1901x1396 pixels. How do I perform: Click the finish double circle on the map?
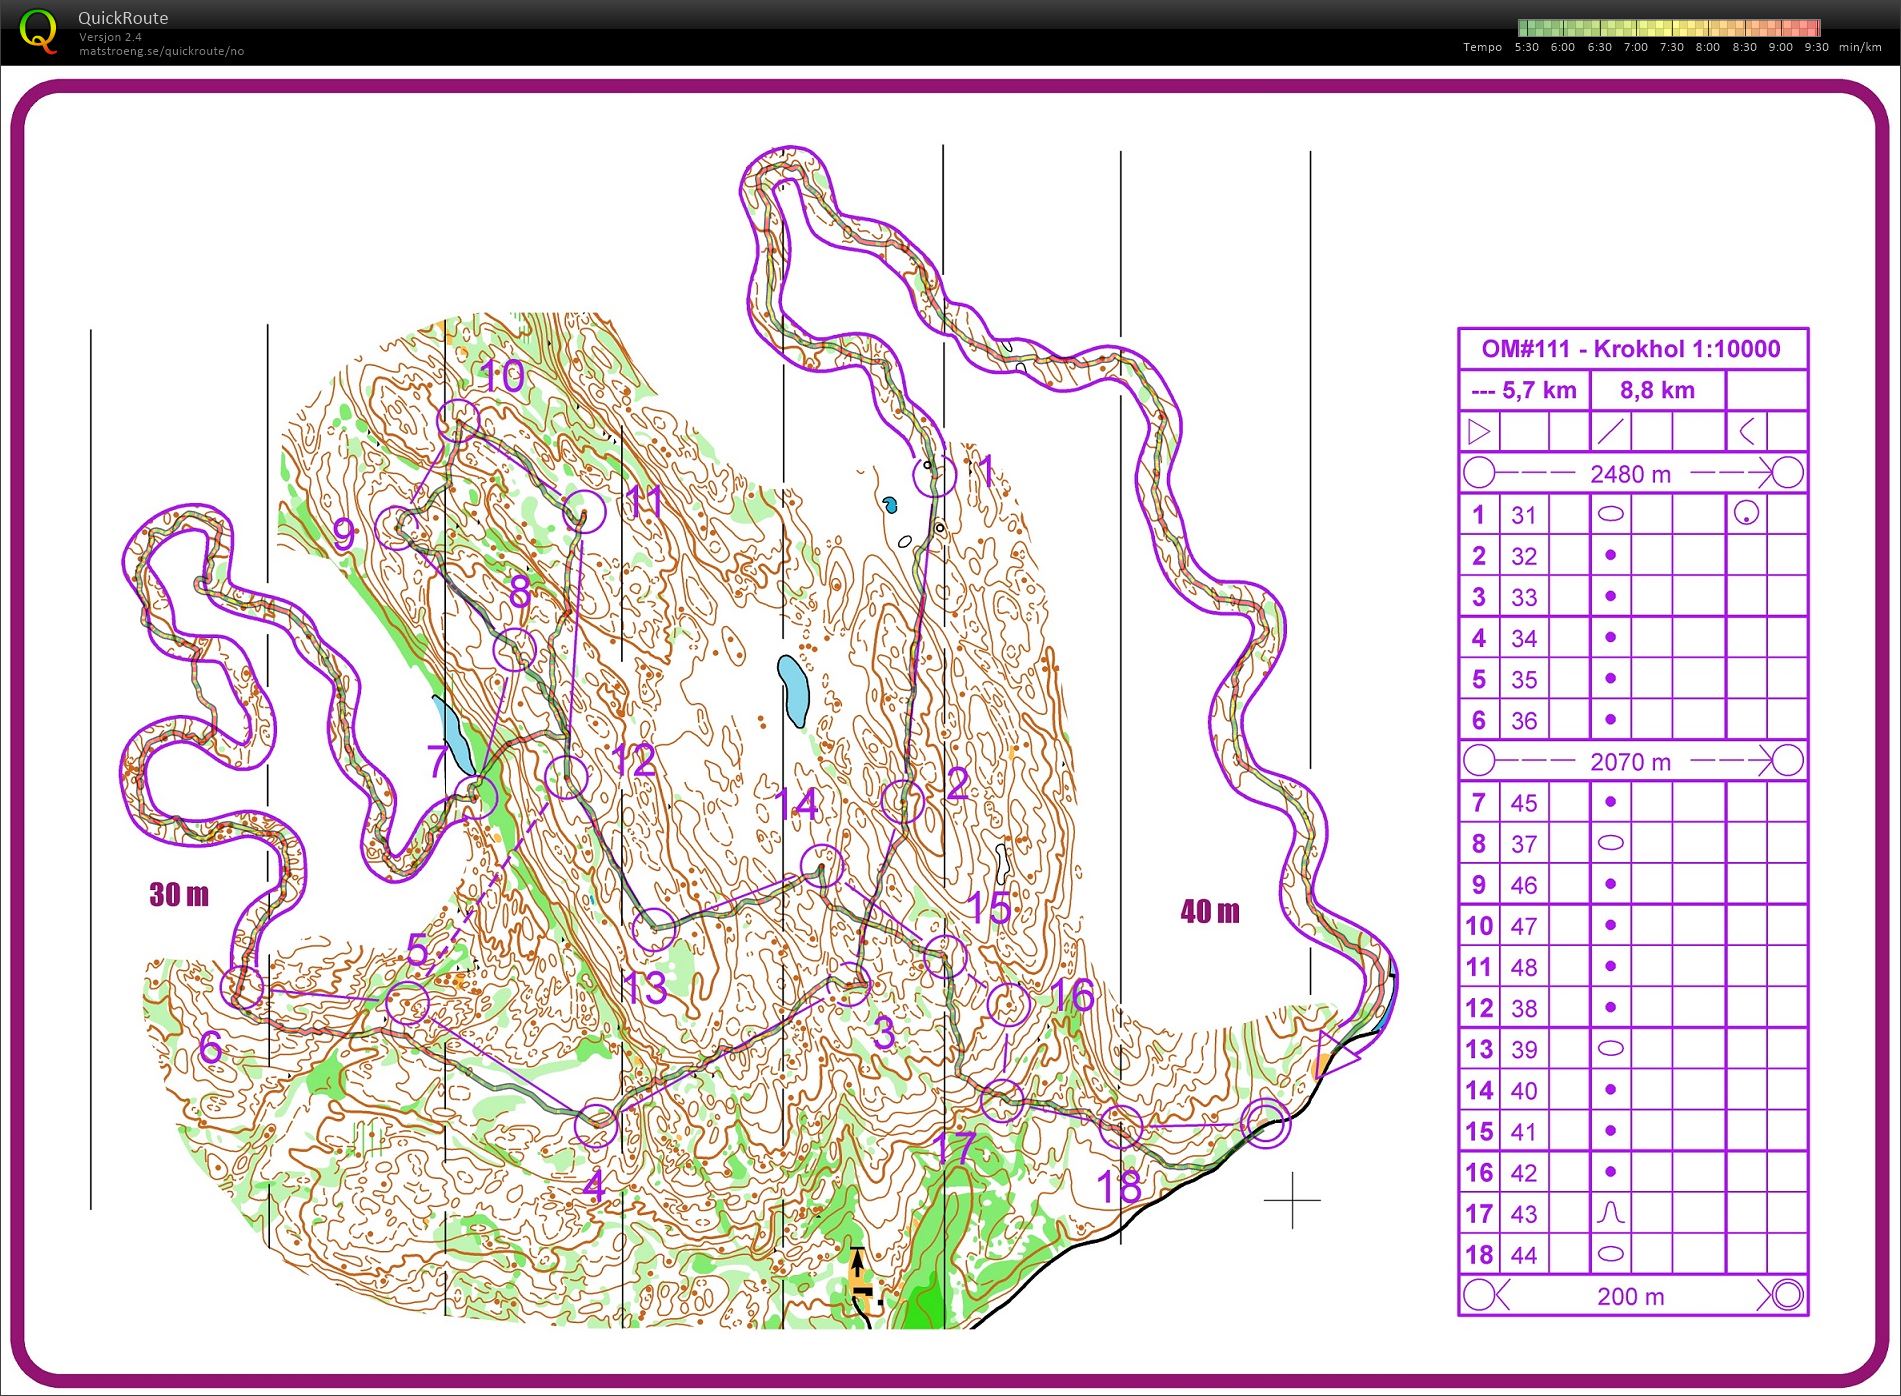click(x=1265, y=1123)
